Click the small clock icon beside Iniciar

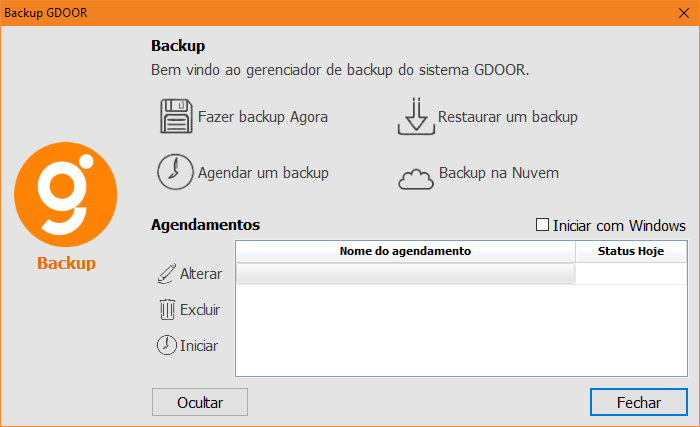(166, 346)
